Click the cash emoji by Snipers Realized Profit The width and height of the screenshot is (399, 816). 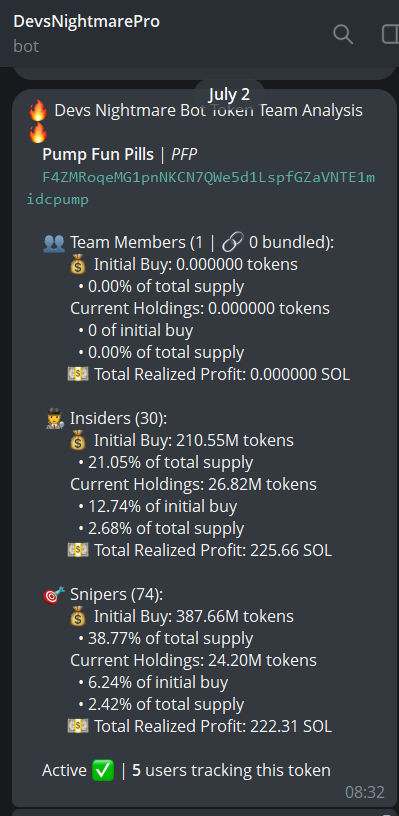click(78, 726)
